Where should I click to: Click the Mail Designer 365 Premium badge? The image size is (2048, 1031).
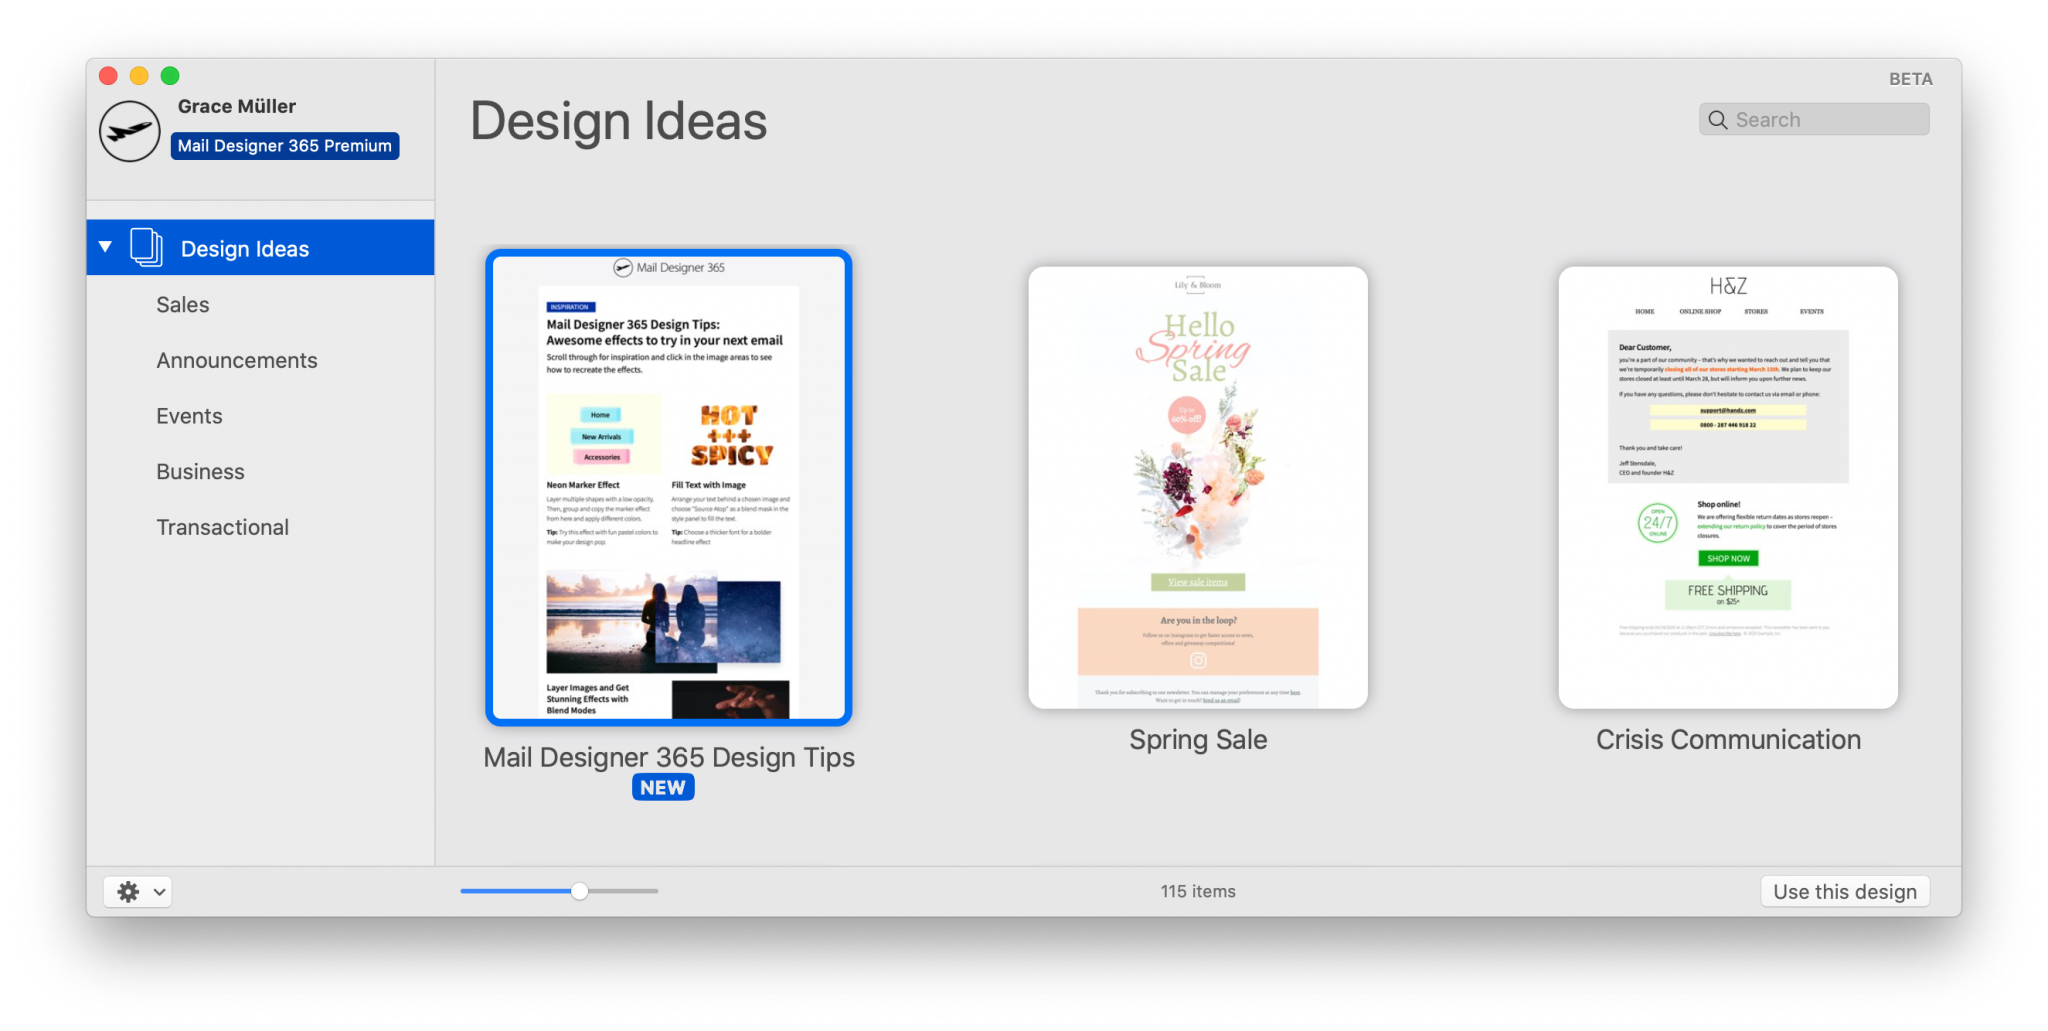click(284, 145)
